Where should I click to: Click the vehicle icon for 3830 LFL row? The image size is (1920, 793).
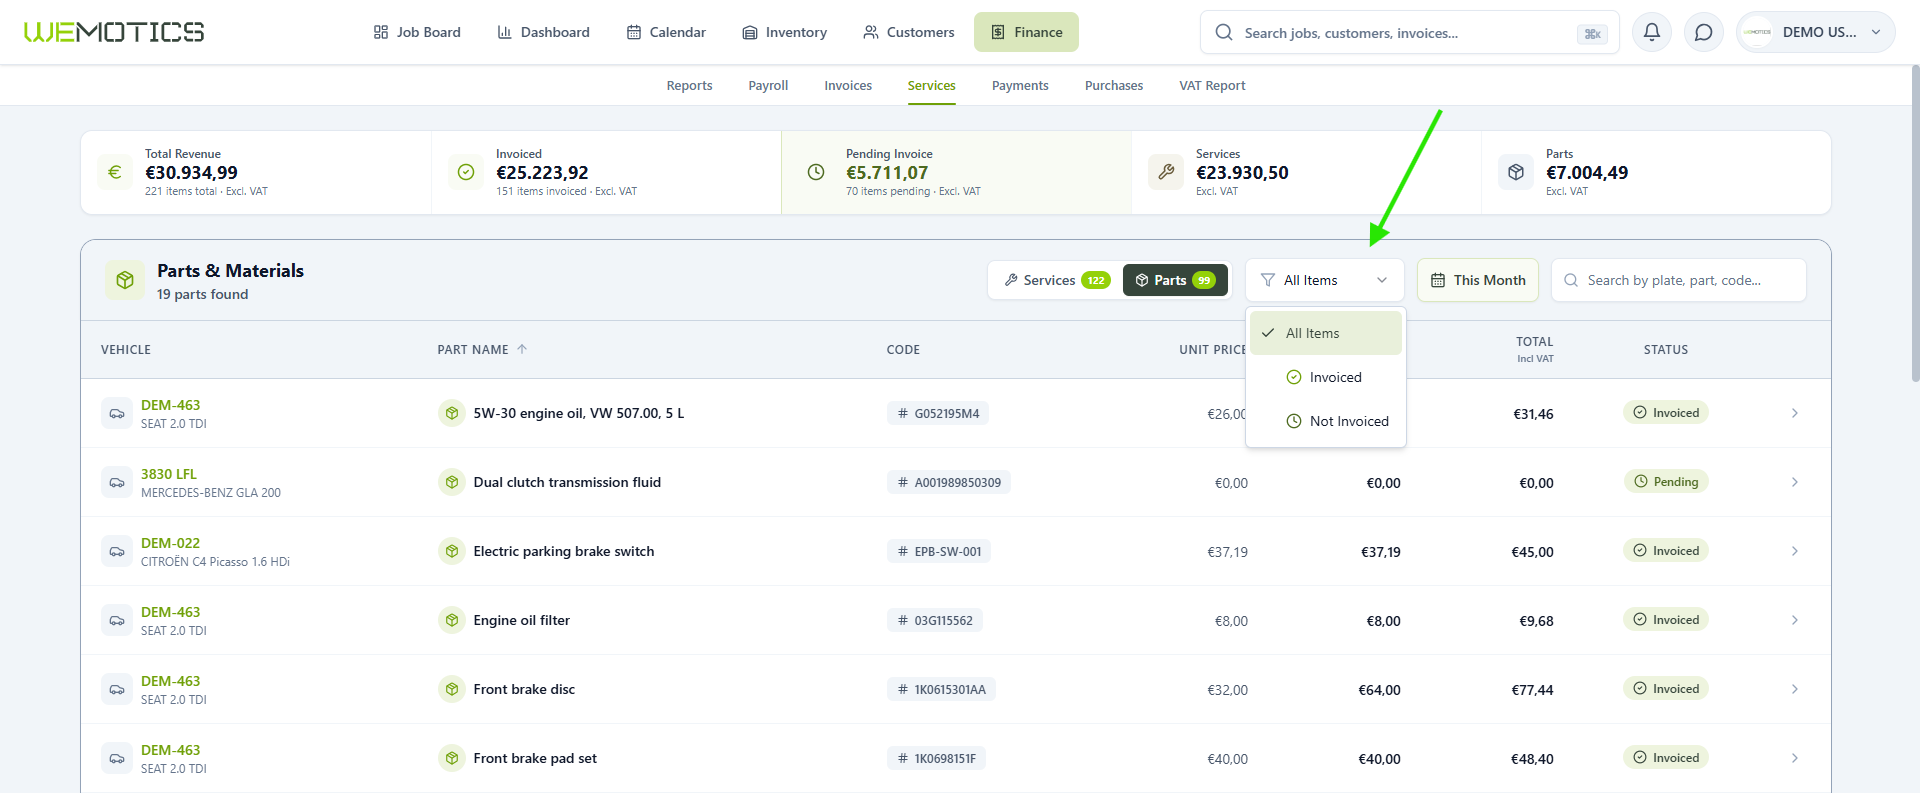pyautogui.click(x=117, y=482)
